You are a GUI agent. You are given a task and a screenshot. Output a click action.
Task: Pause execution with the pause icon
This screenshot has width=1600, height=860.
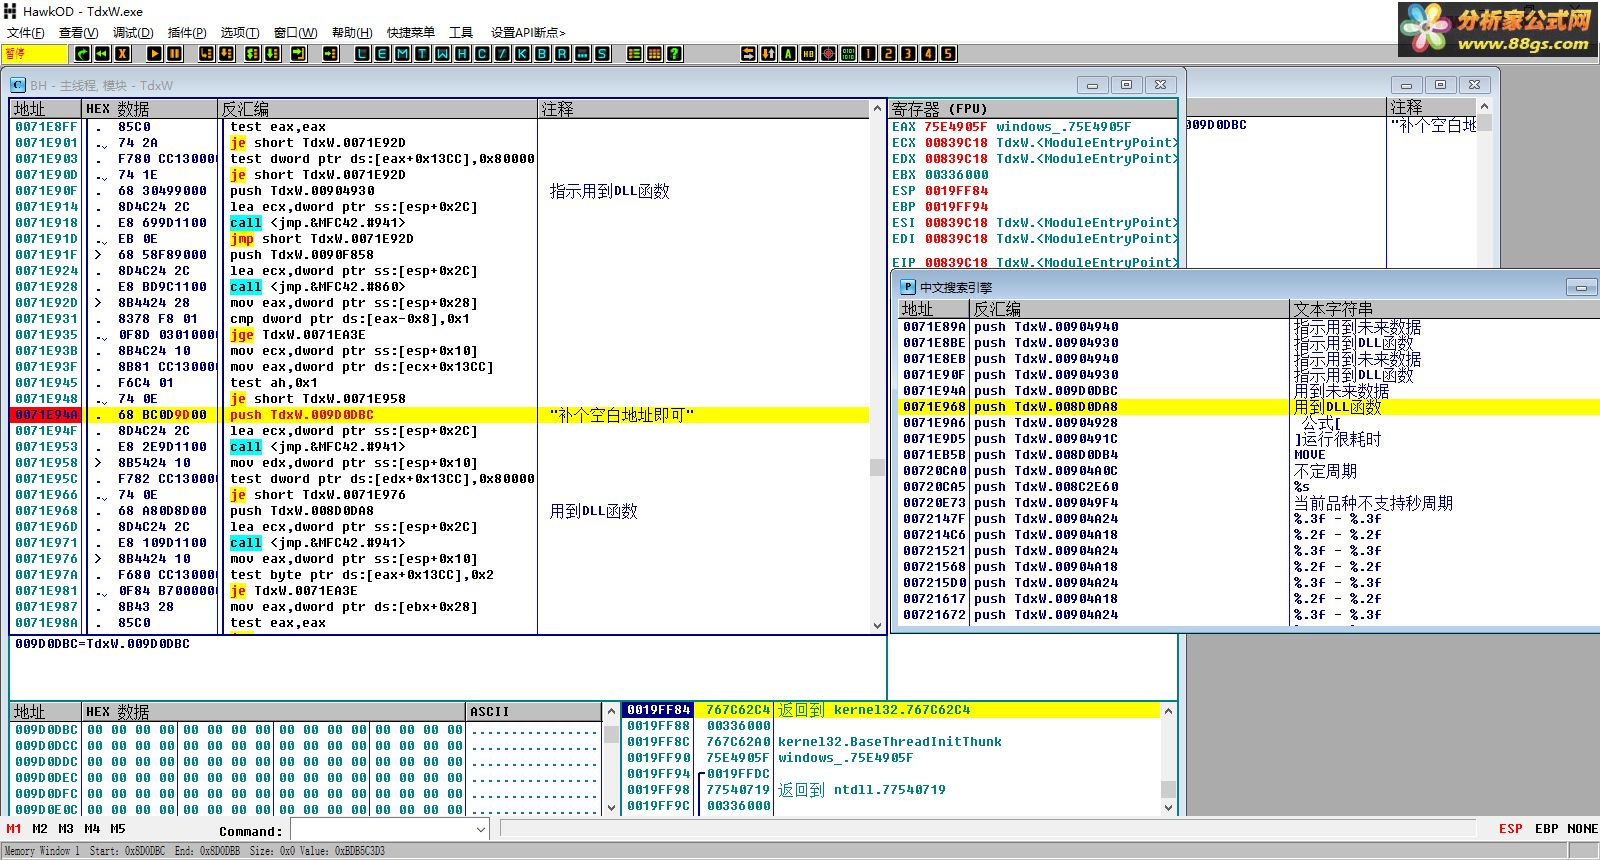pyautogui.click(x=175, y=54)
